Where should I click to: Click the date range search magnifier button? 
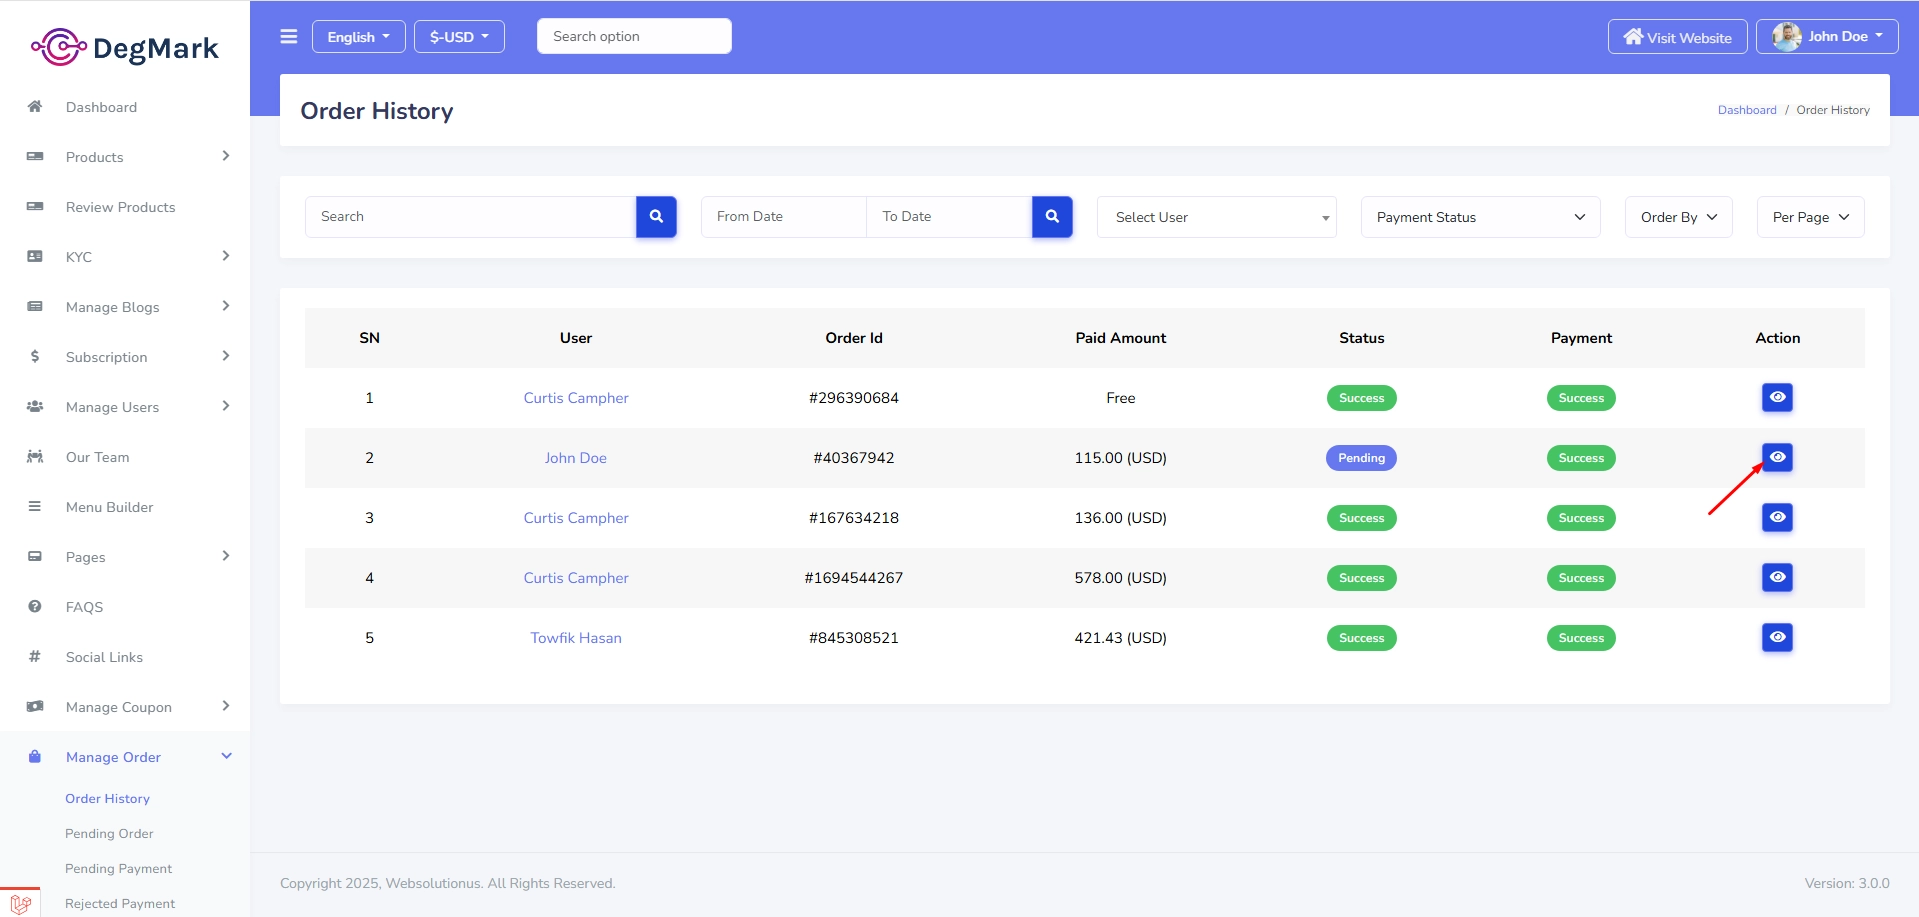(1052, 217)
